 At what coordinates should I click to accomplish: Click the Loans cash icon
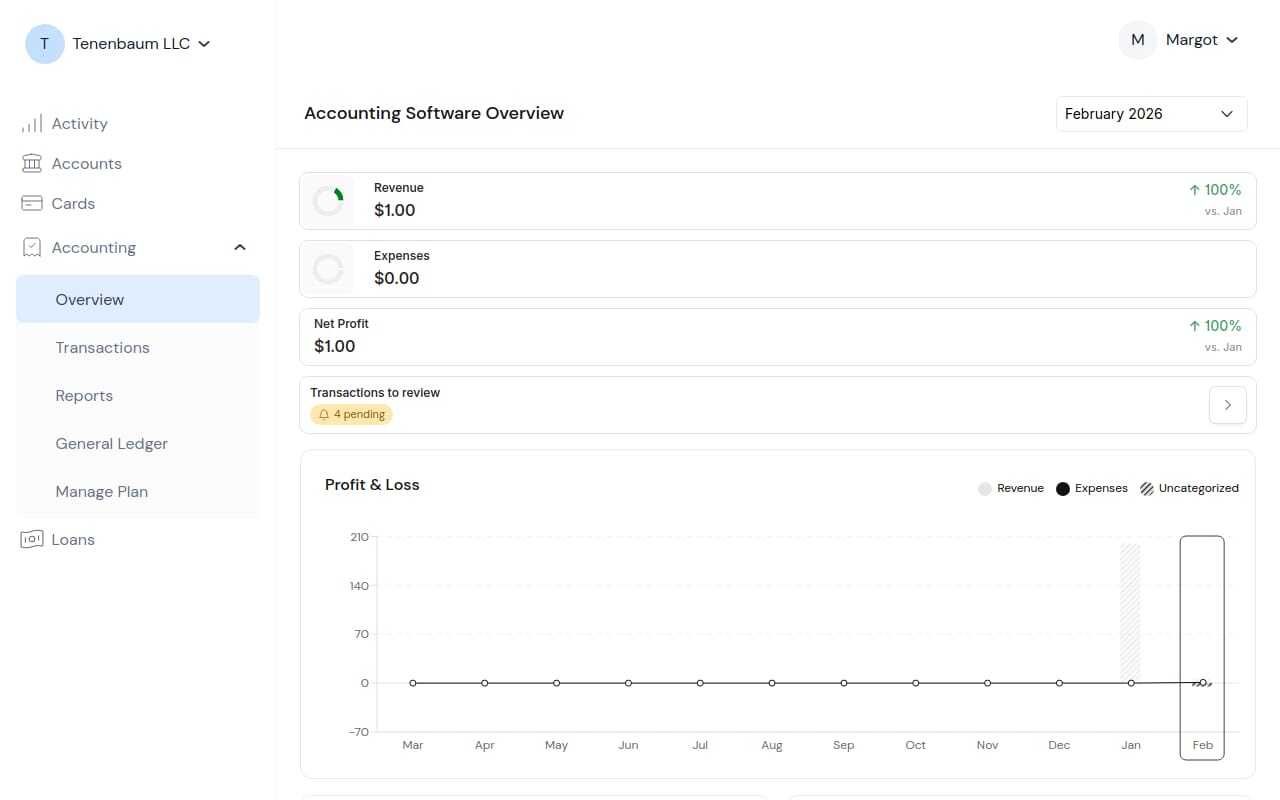[32, 539]
